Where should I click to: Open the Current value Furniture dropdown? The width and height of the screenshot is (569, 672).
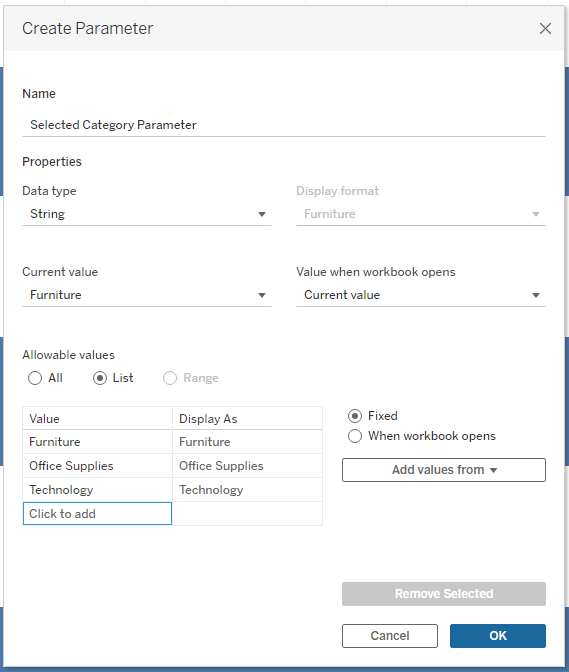pyautogui.click(x=147, y=295)
